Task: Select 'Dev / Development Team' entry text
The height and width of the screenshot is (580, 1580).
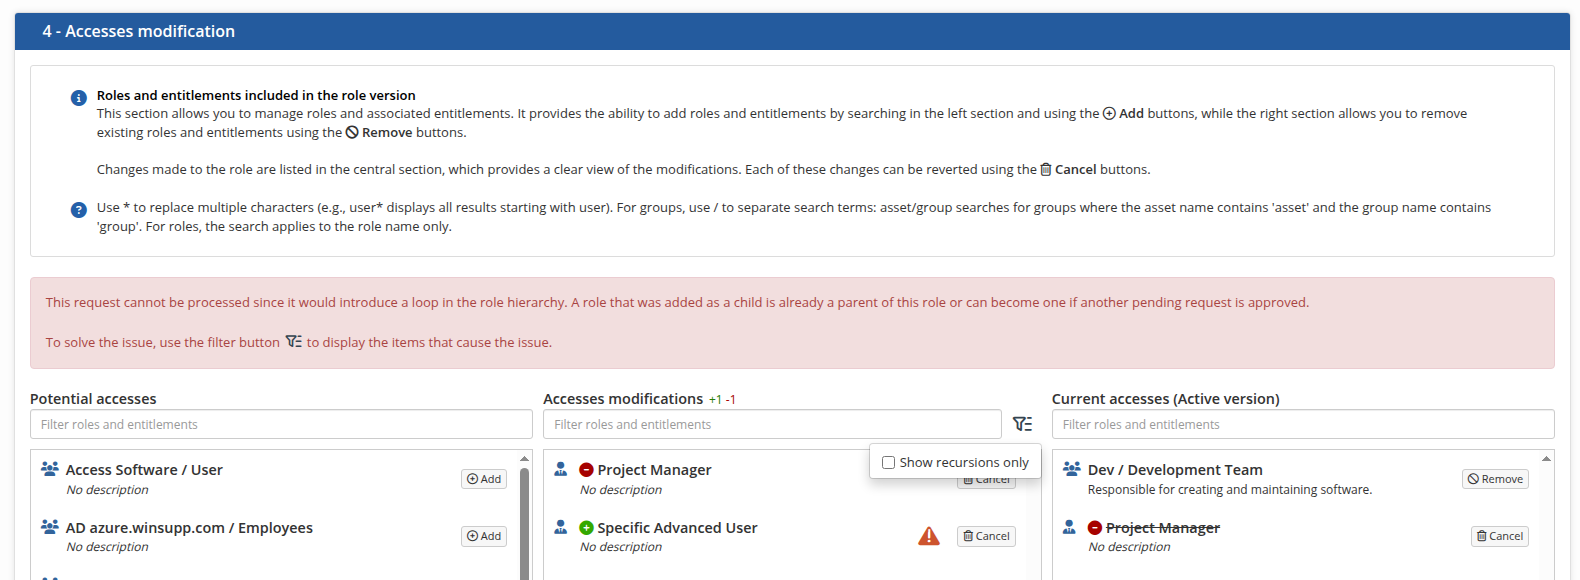Action: 1175,470
